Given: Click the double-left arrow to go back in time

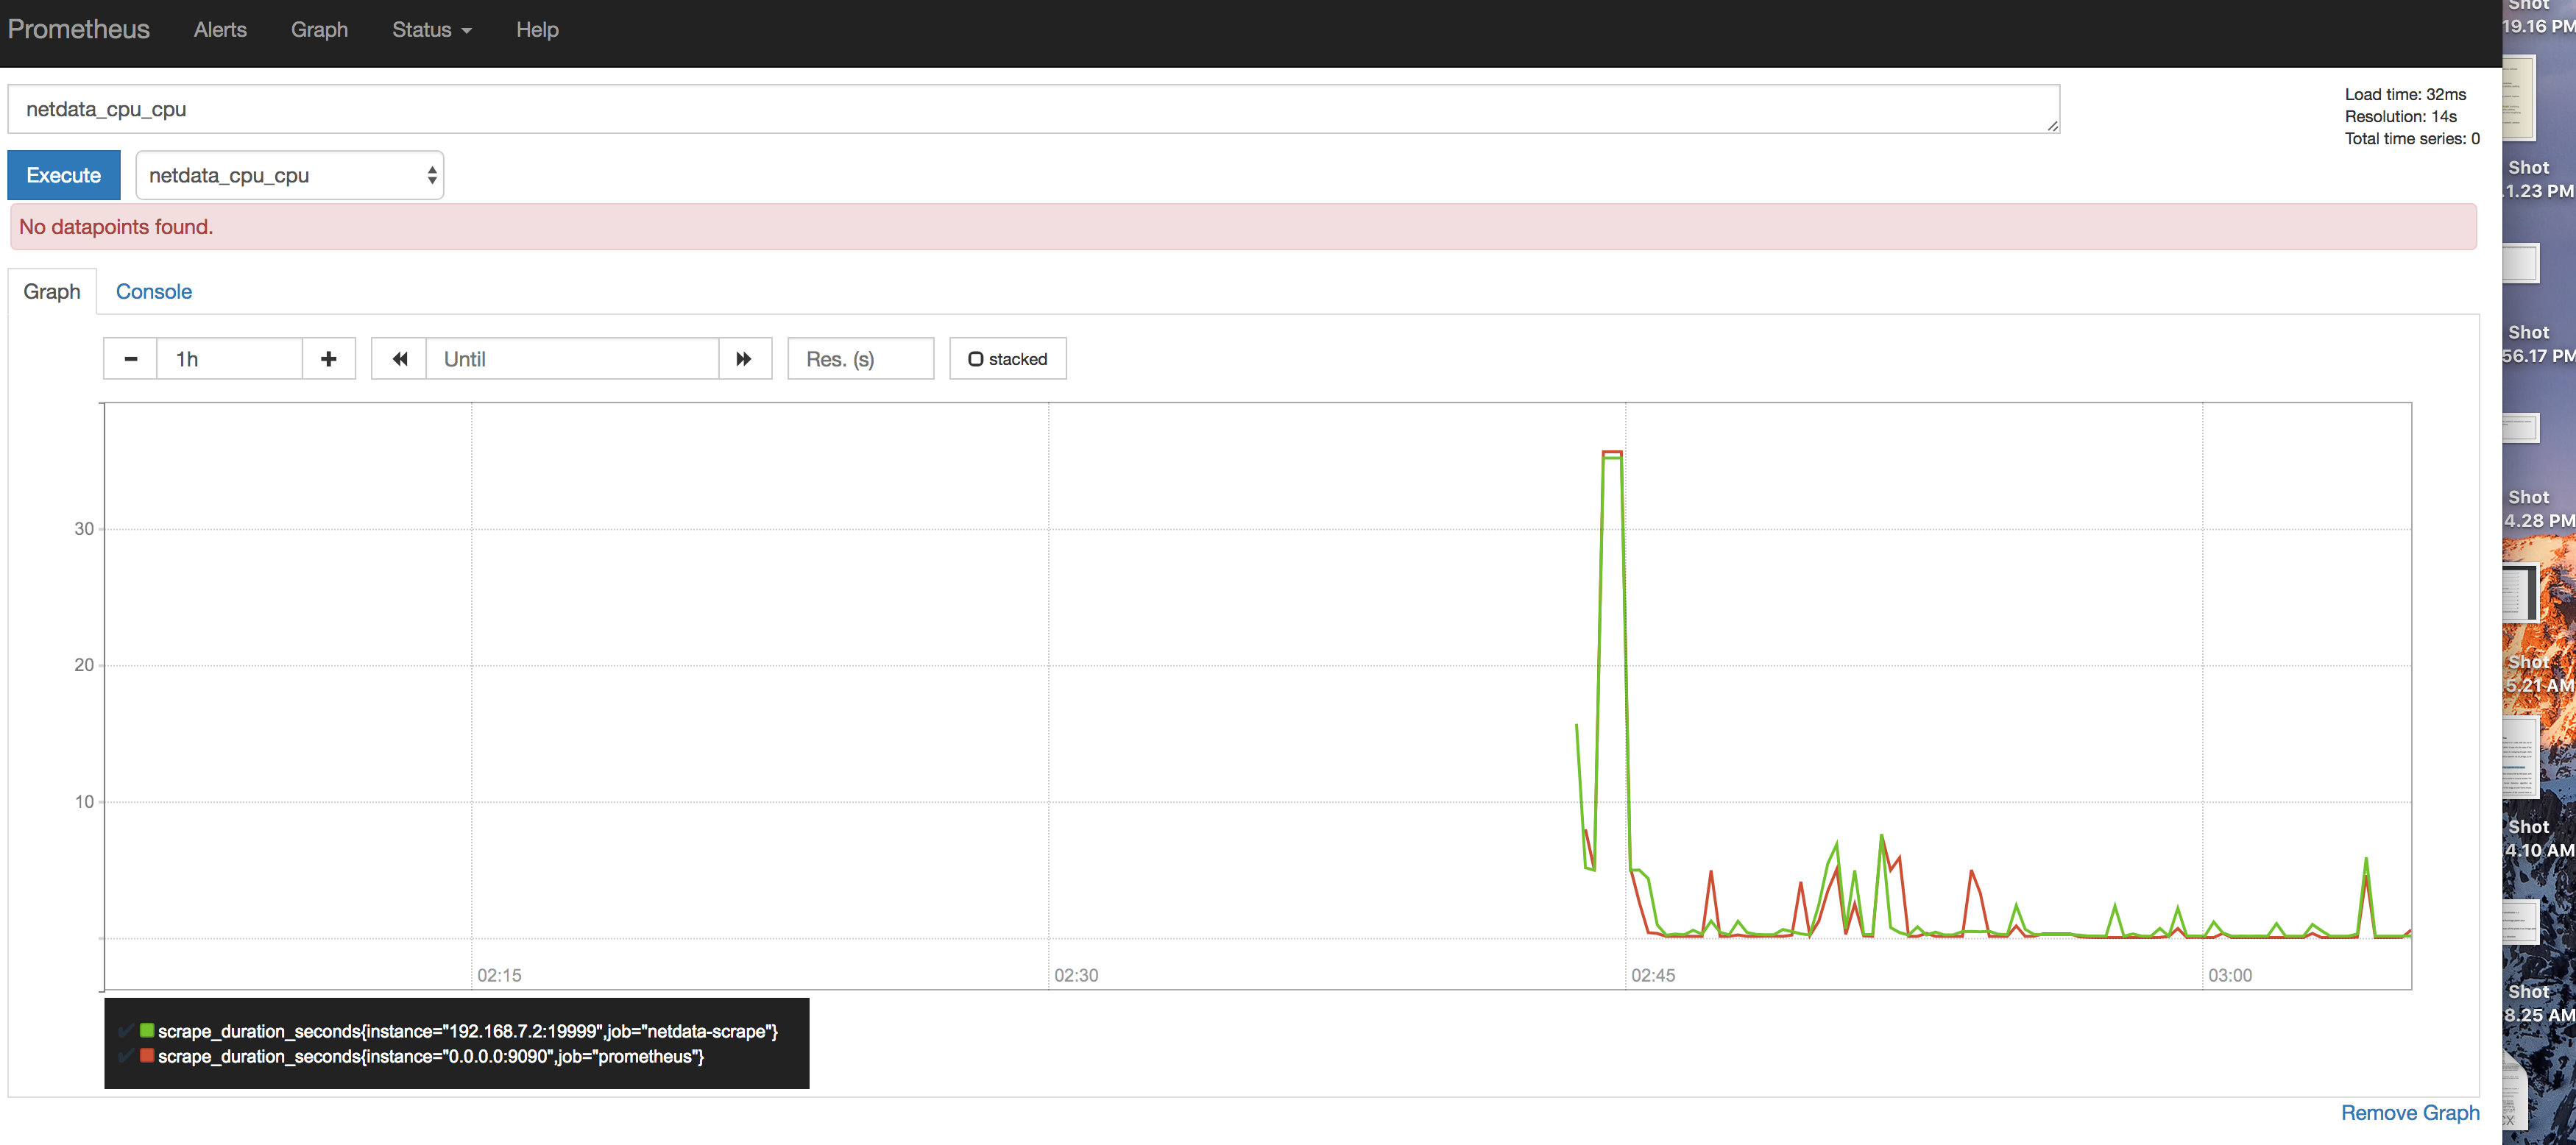Looking at the screenshot, I should 399,358.
